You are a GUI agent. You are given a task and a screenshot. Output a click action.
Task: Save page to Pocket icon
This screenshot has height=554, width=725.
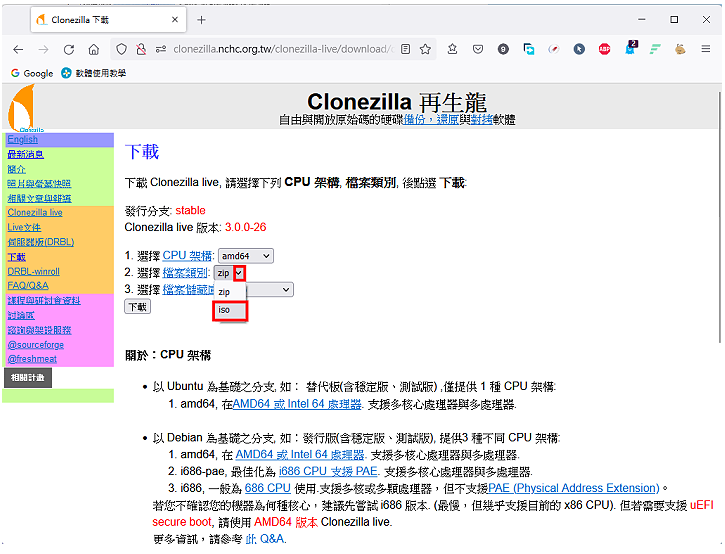pyautogui.click(x=478, y=49)
